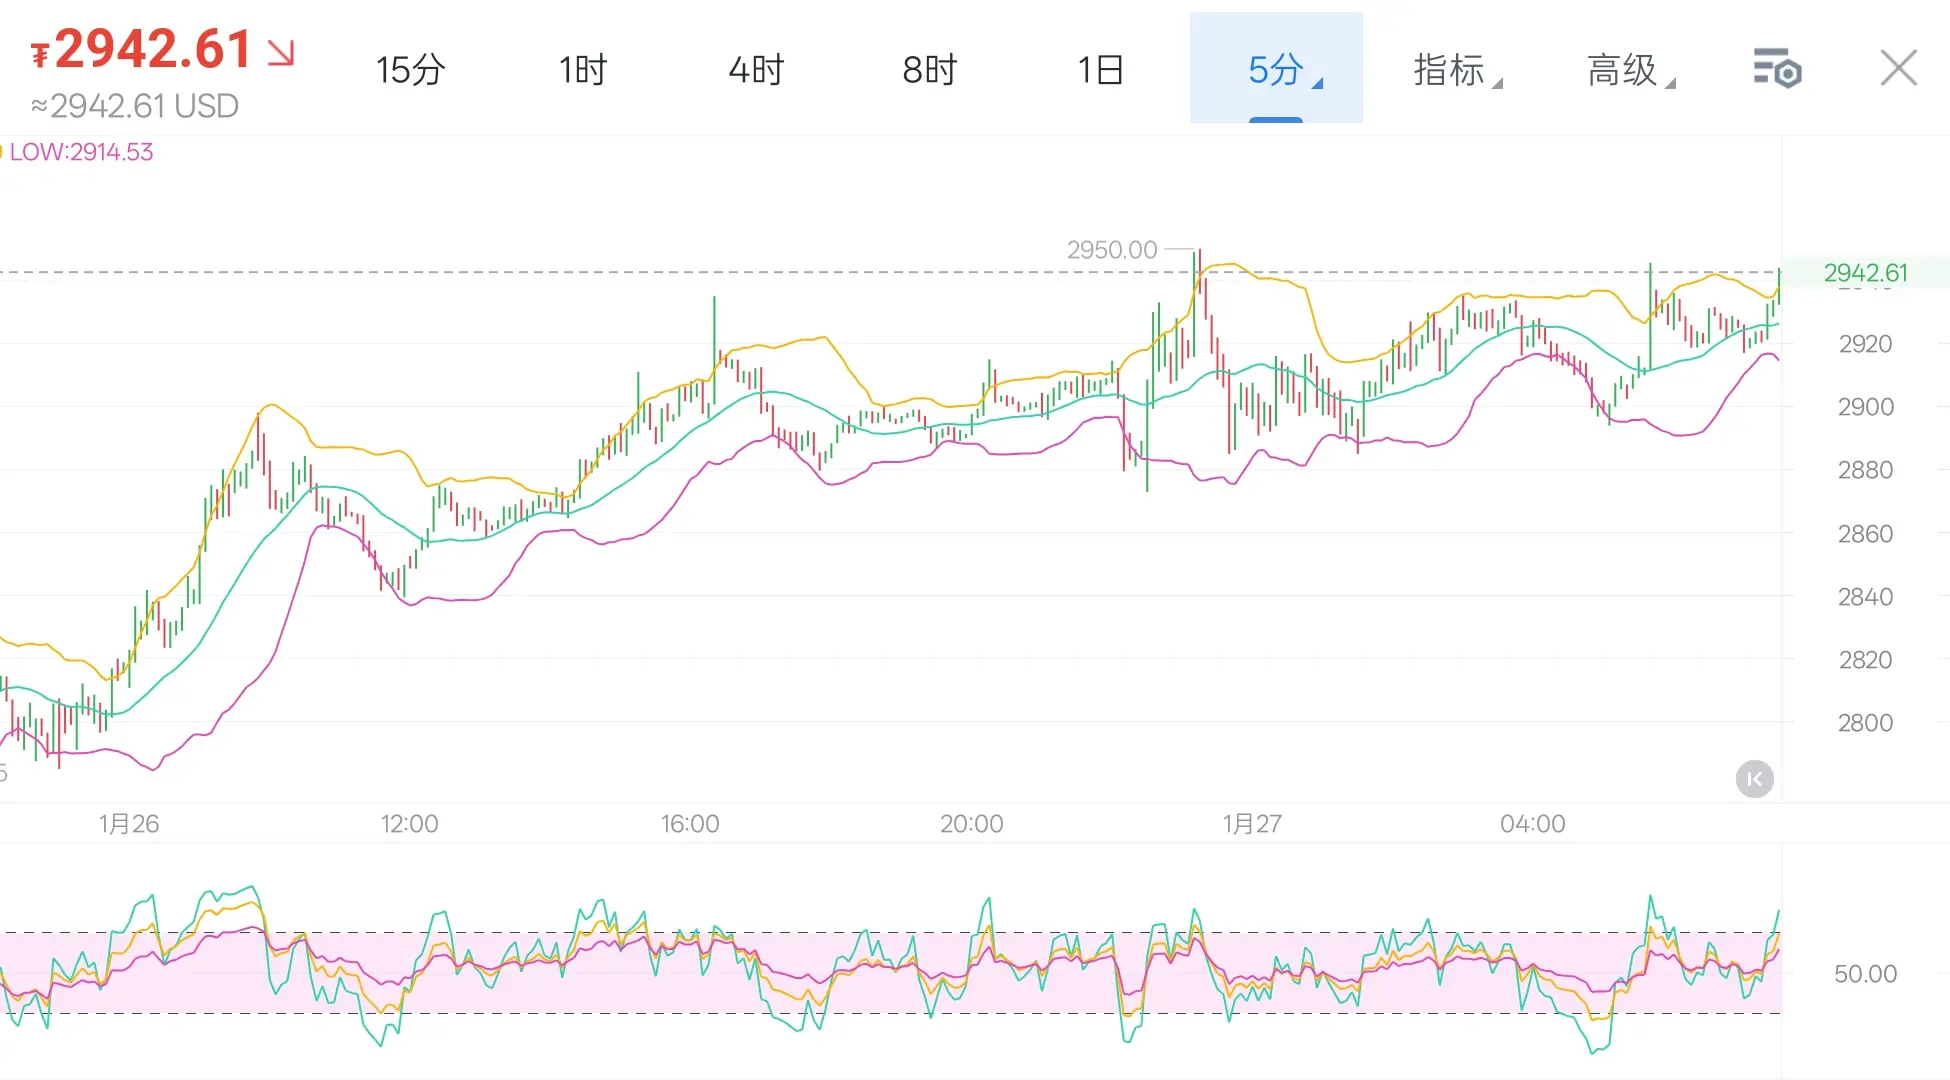
Task: Click the round K jump-to-latest button
Action: pos(1754,779)
